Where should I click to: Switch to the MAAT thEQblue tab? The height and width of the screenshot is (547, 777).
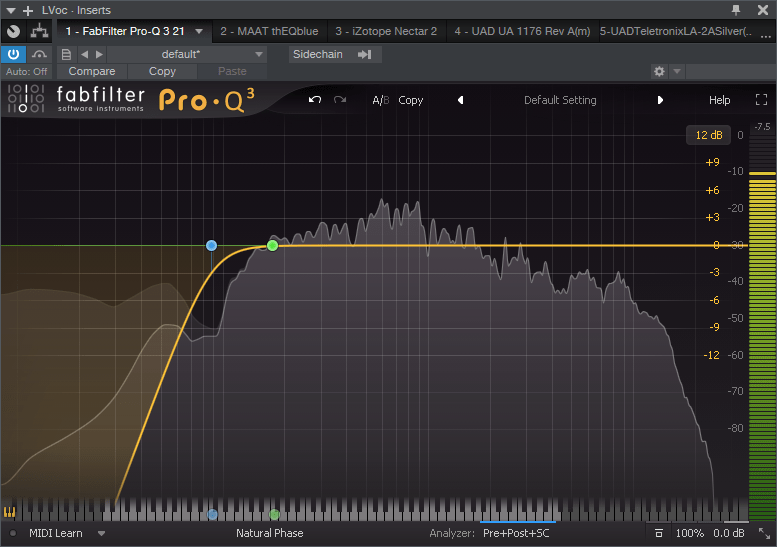tap(269, 31)
